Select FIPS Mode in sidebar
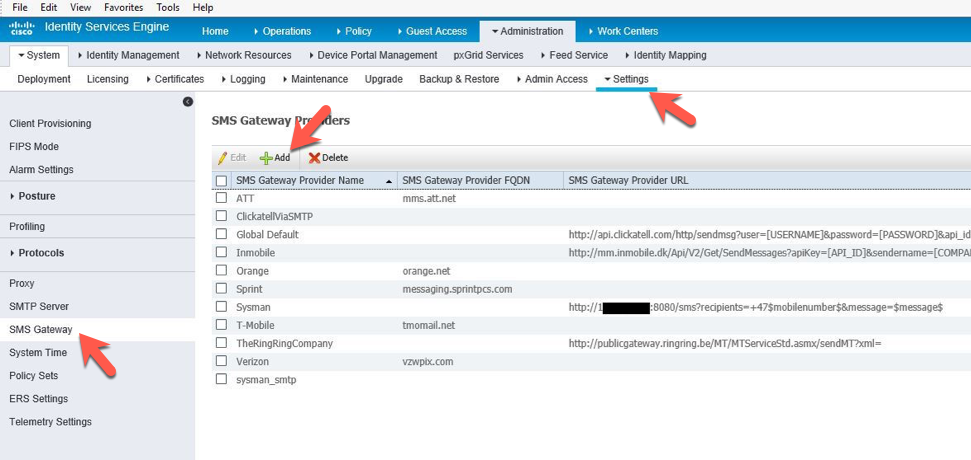971x460 pixels. tap(34, 147)
